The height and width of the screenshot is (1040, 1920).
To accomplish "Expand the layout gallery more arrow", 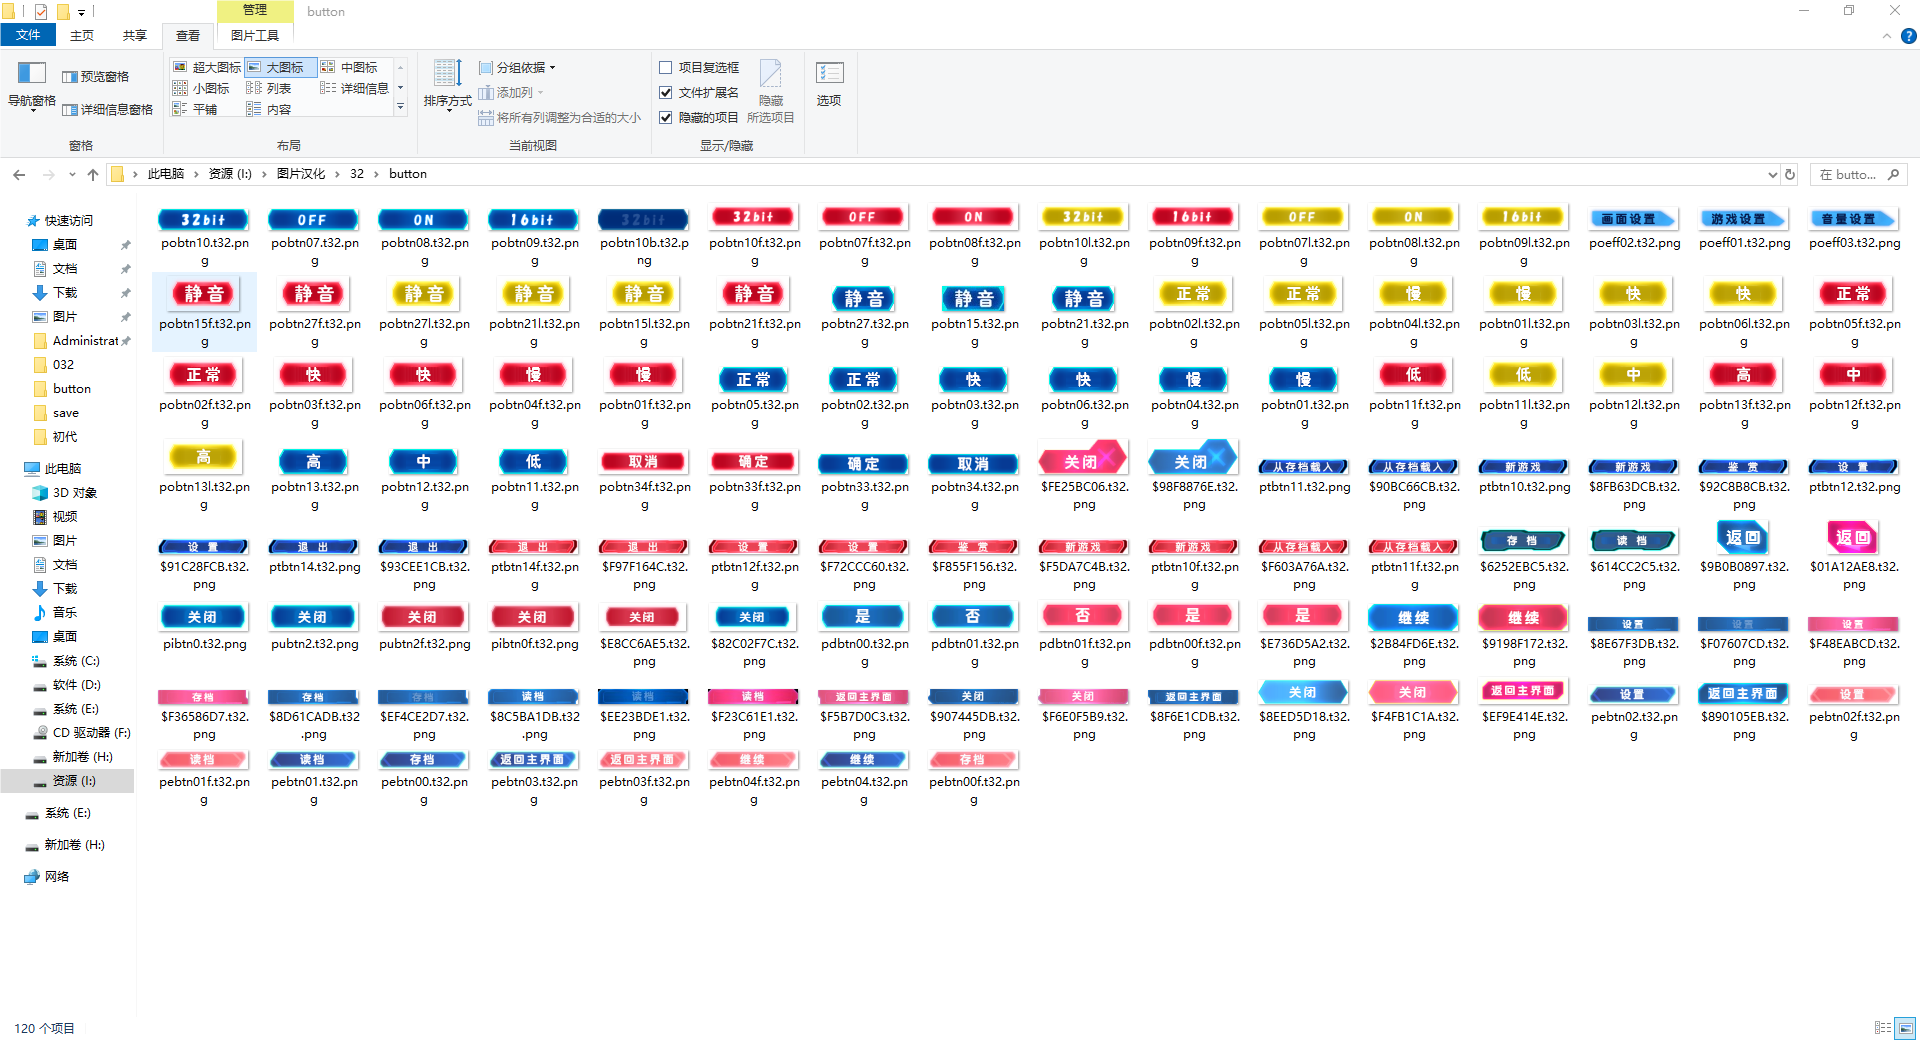I will [400, 106].
